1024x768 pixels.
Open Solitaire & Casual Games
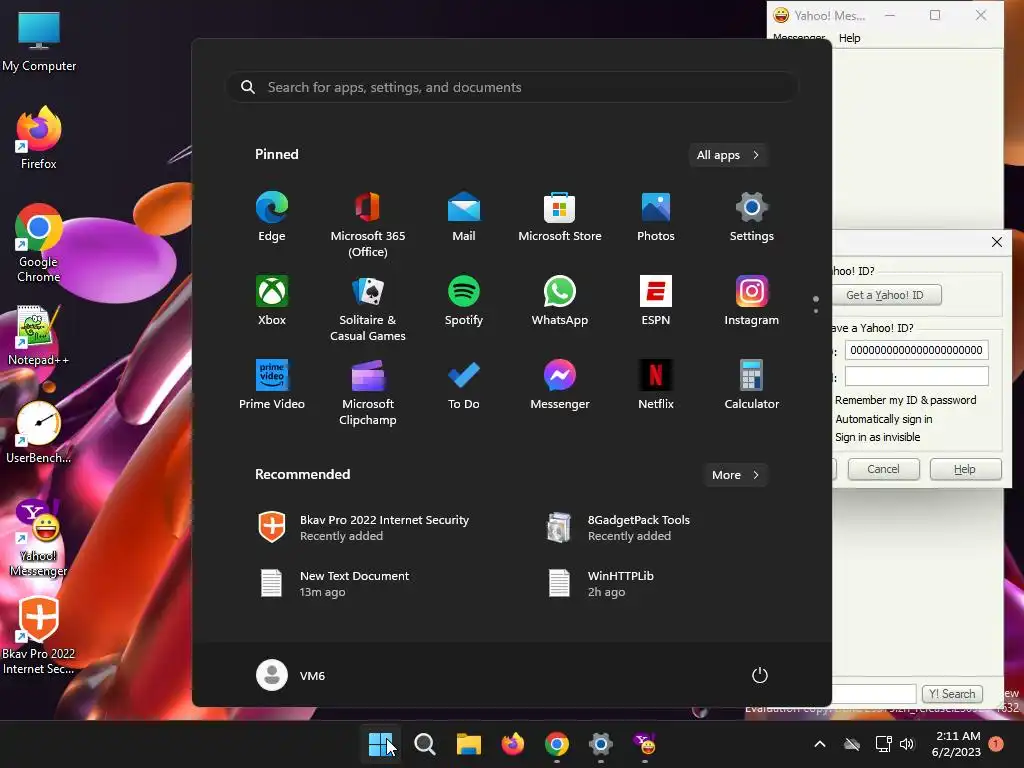(368, 309)
